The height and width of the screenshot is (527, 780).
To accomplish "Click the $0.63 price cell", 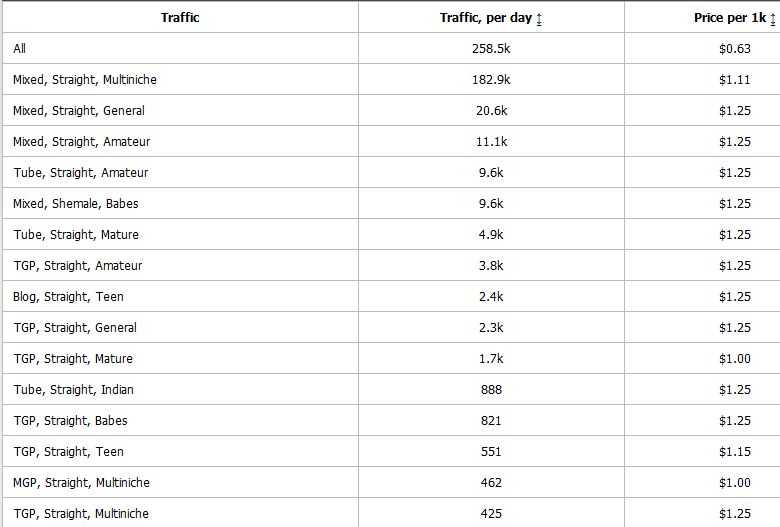I will click(734, 49).
